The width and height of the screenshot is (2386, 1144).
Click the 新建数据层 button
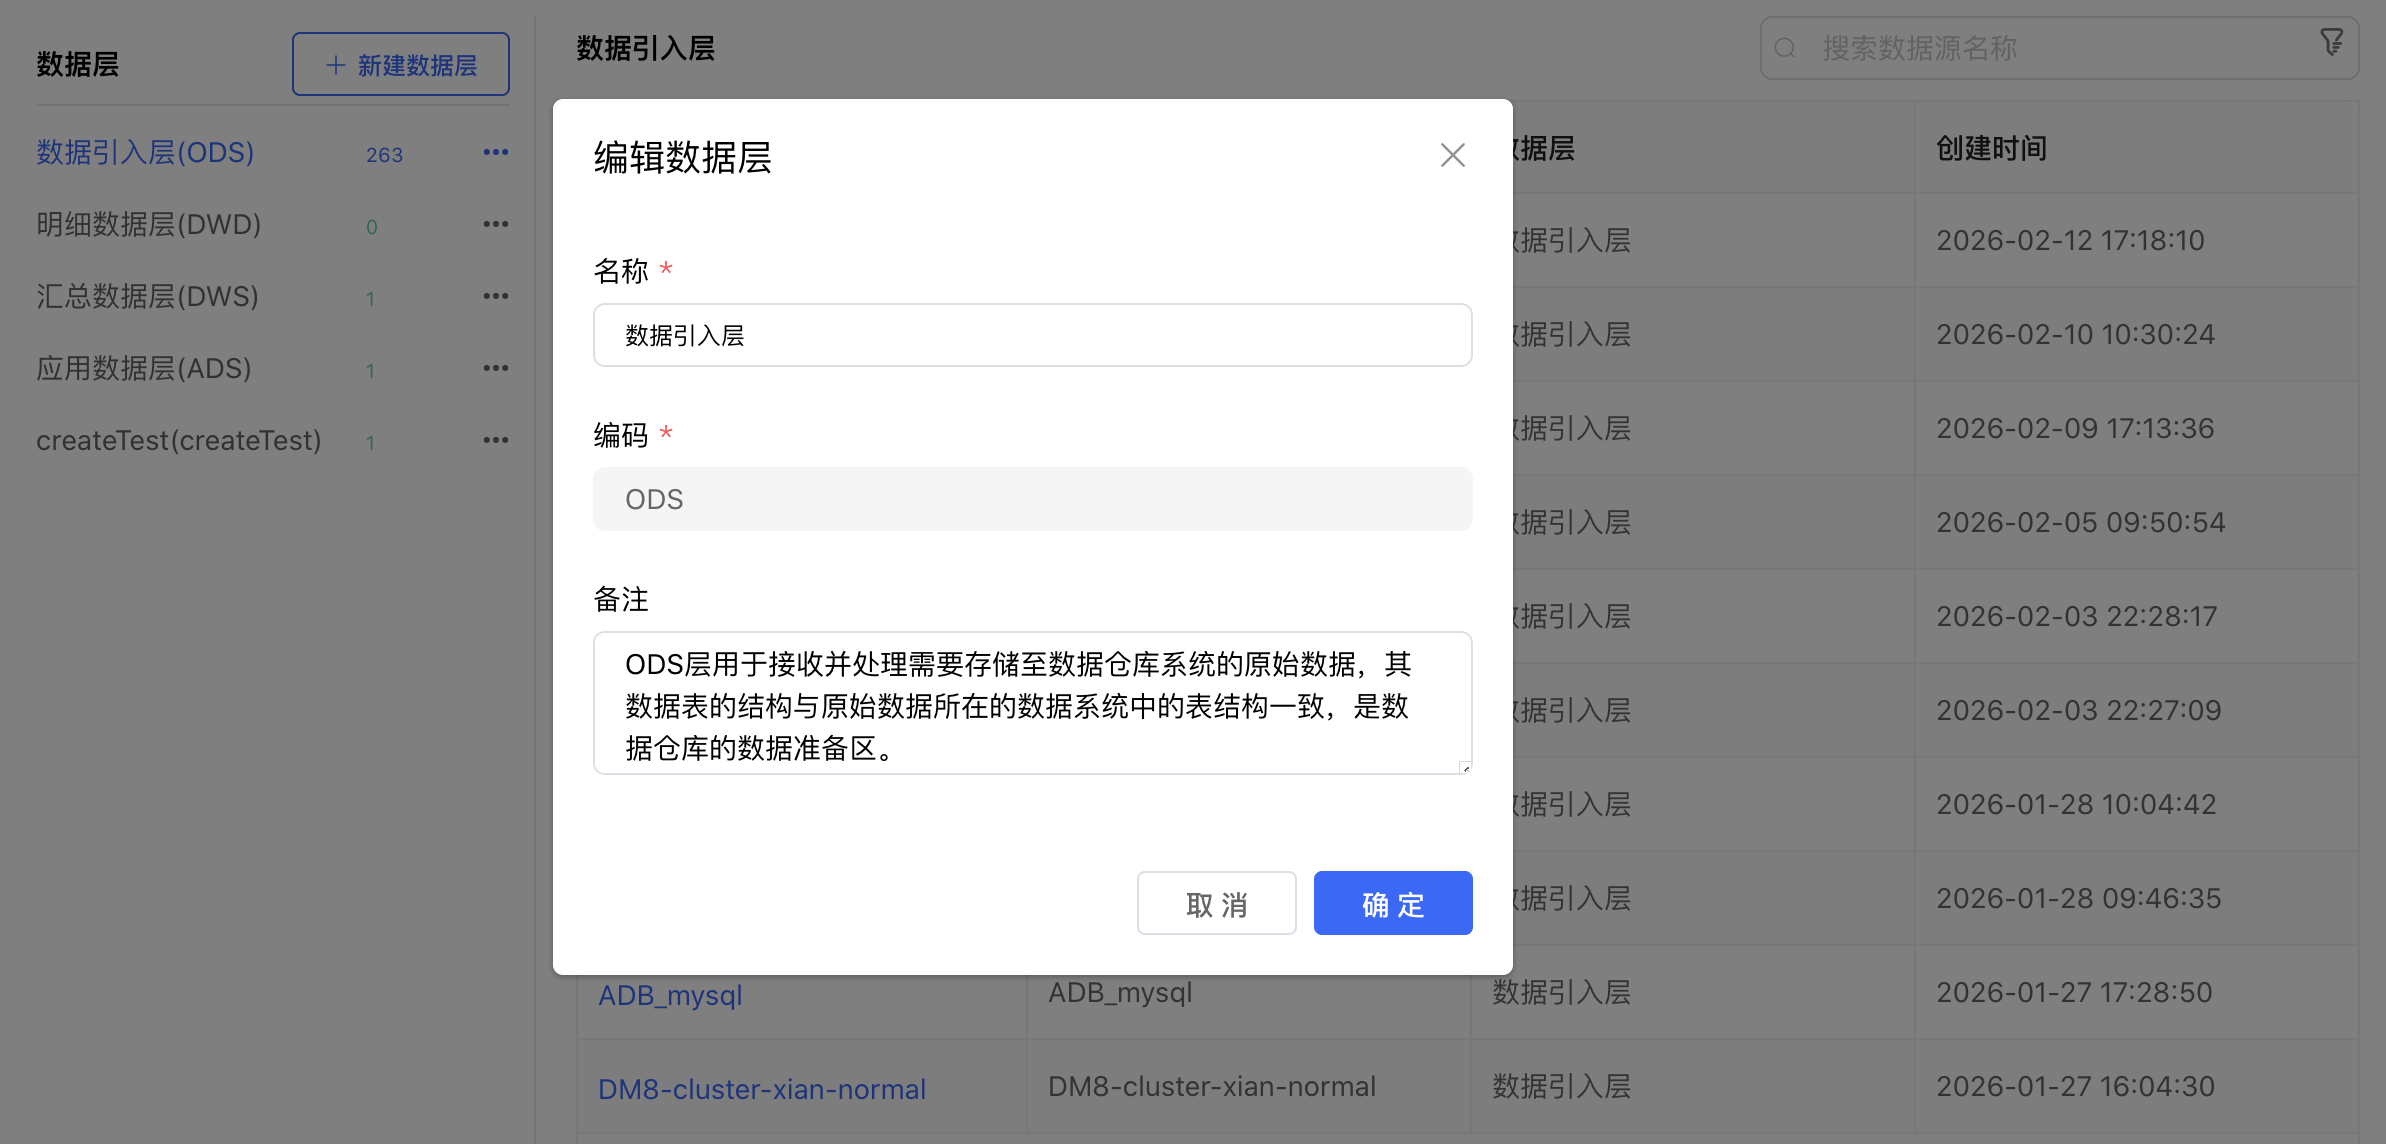pos(401,64)
